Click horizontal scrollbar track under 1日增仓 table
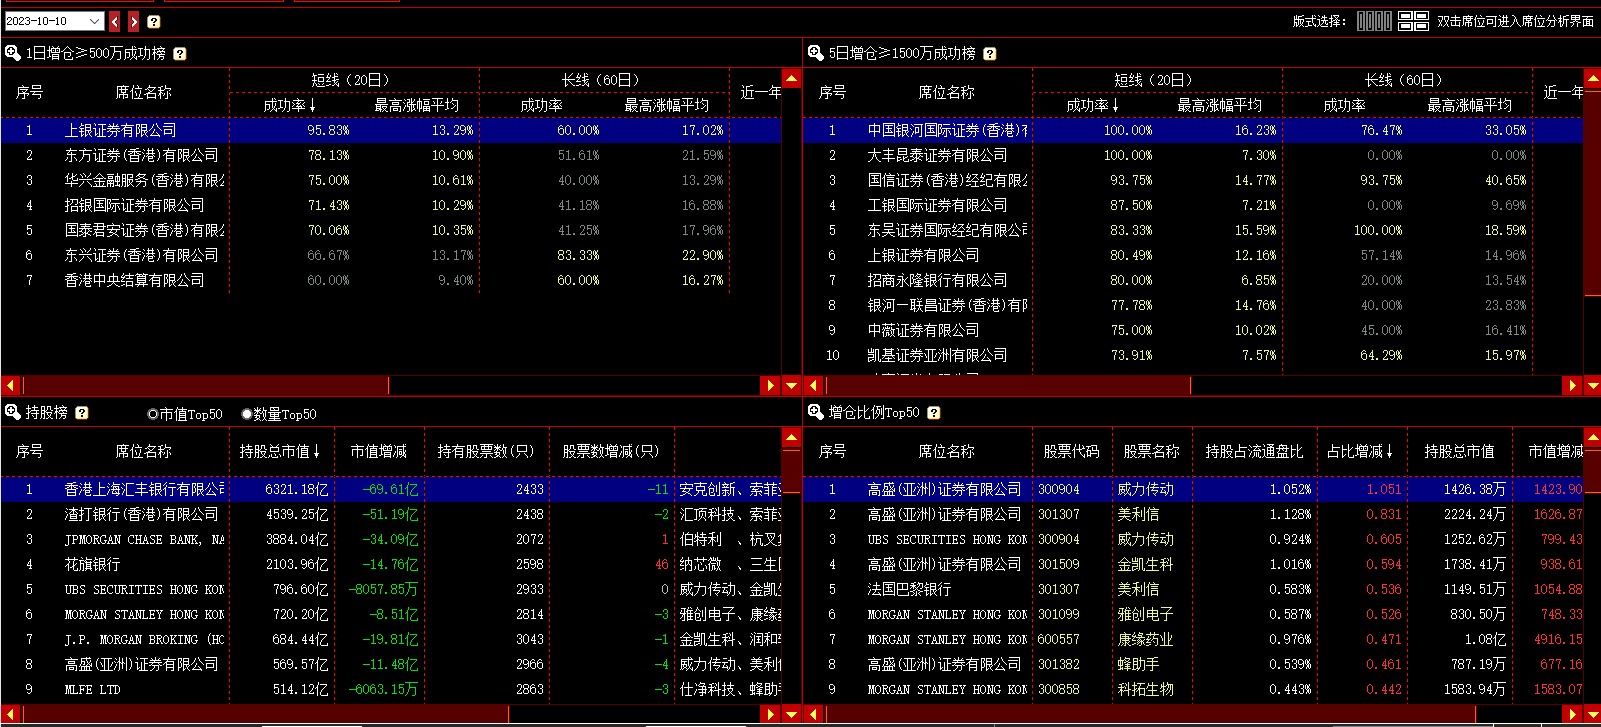 [x=580, y=385]
